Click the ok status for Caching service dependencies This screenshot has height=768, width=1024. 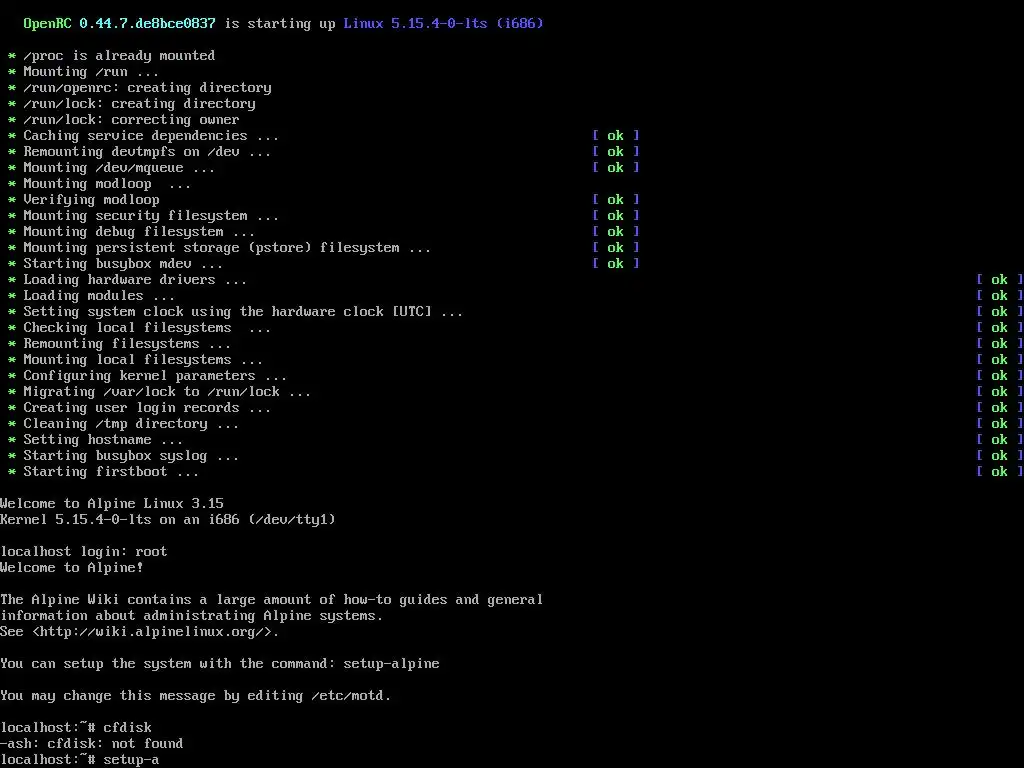click(x=616, y=136)
